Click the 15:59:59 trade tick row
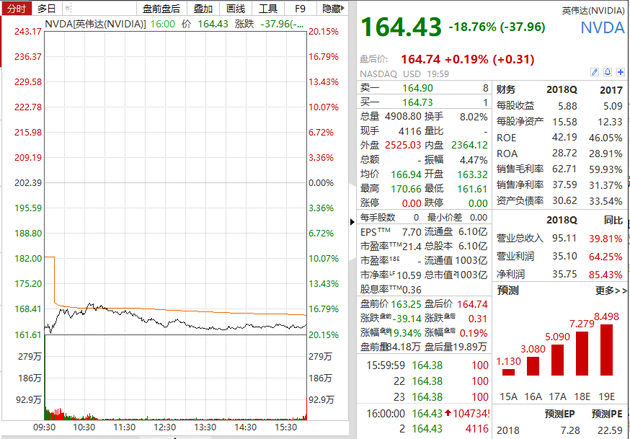The width and height of the screenshot is (630, 439). click(423, 365)
